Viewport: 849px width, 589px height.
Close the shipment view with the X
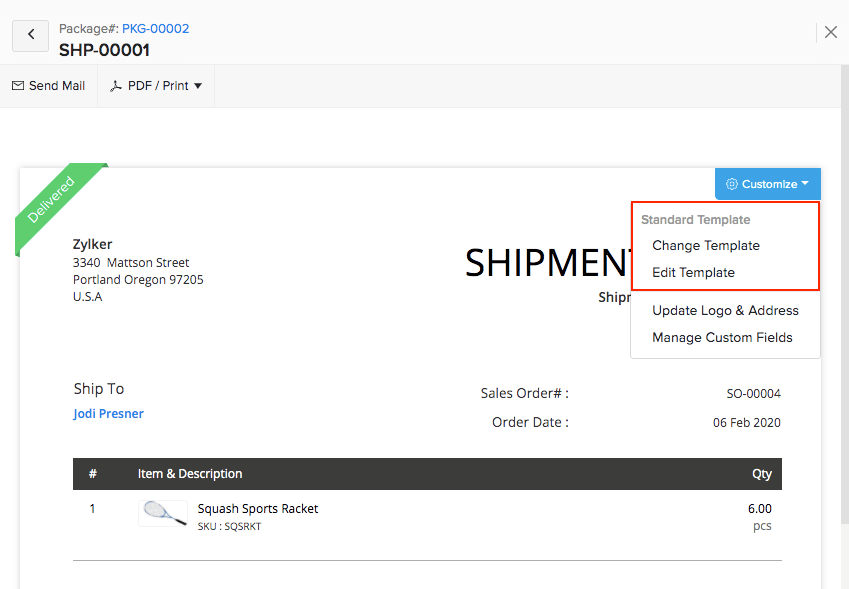coord(831,31)
